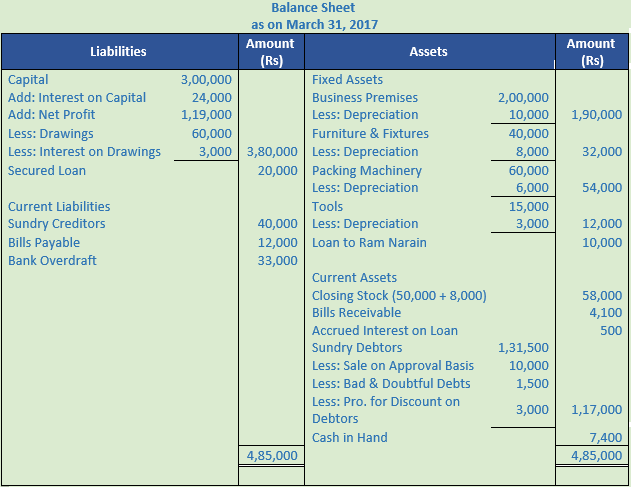
Task: Click the 'Furniture & Fixtures' label
Action: tap(370, 134)
